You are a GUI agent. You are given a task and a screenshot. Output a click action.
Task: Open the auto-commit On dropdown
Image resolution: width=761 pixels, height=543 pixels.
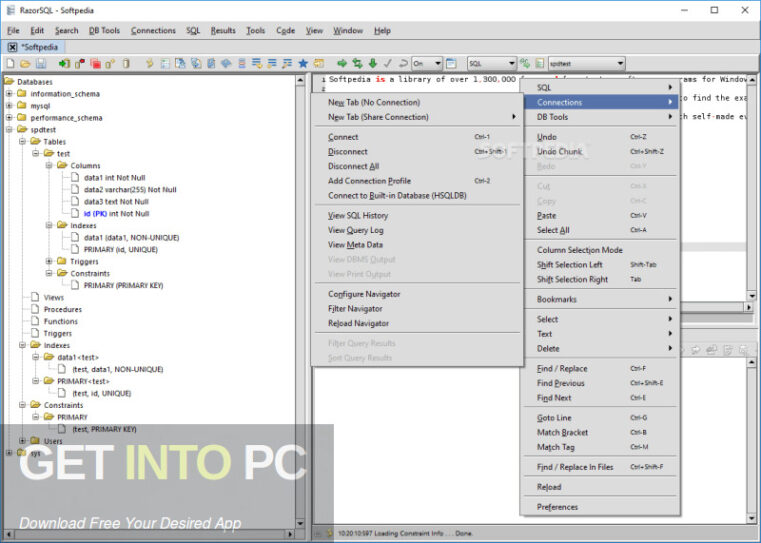point(427,64)
